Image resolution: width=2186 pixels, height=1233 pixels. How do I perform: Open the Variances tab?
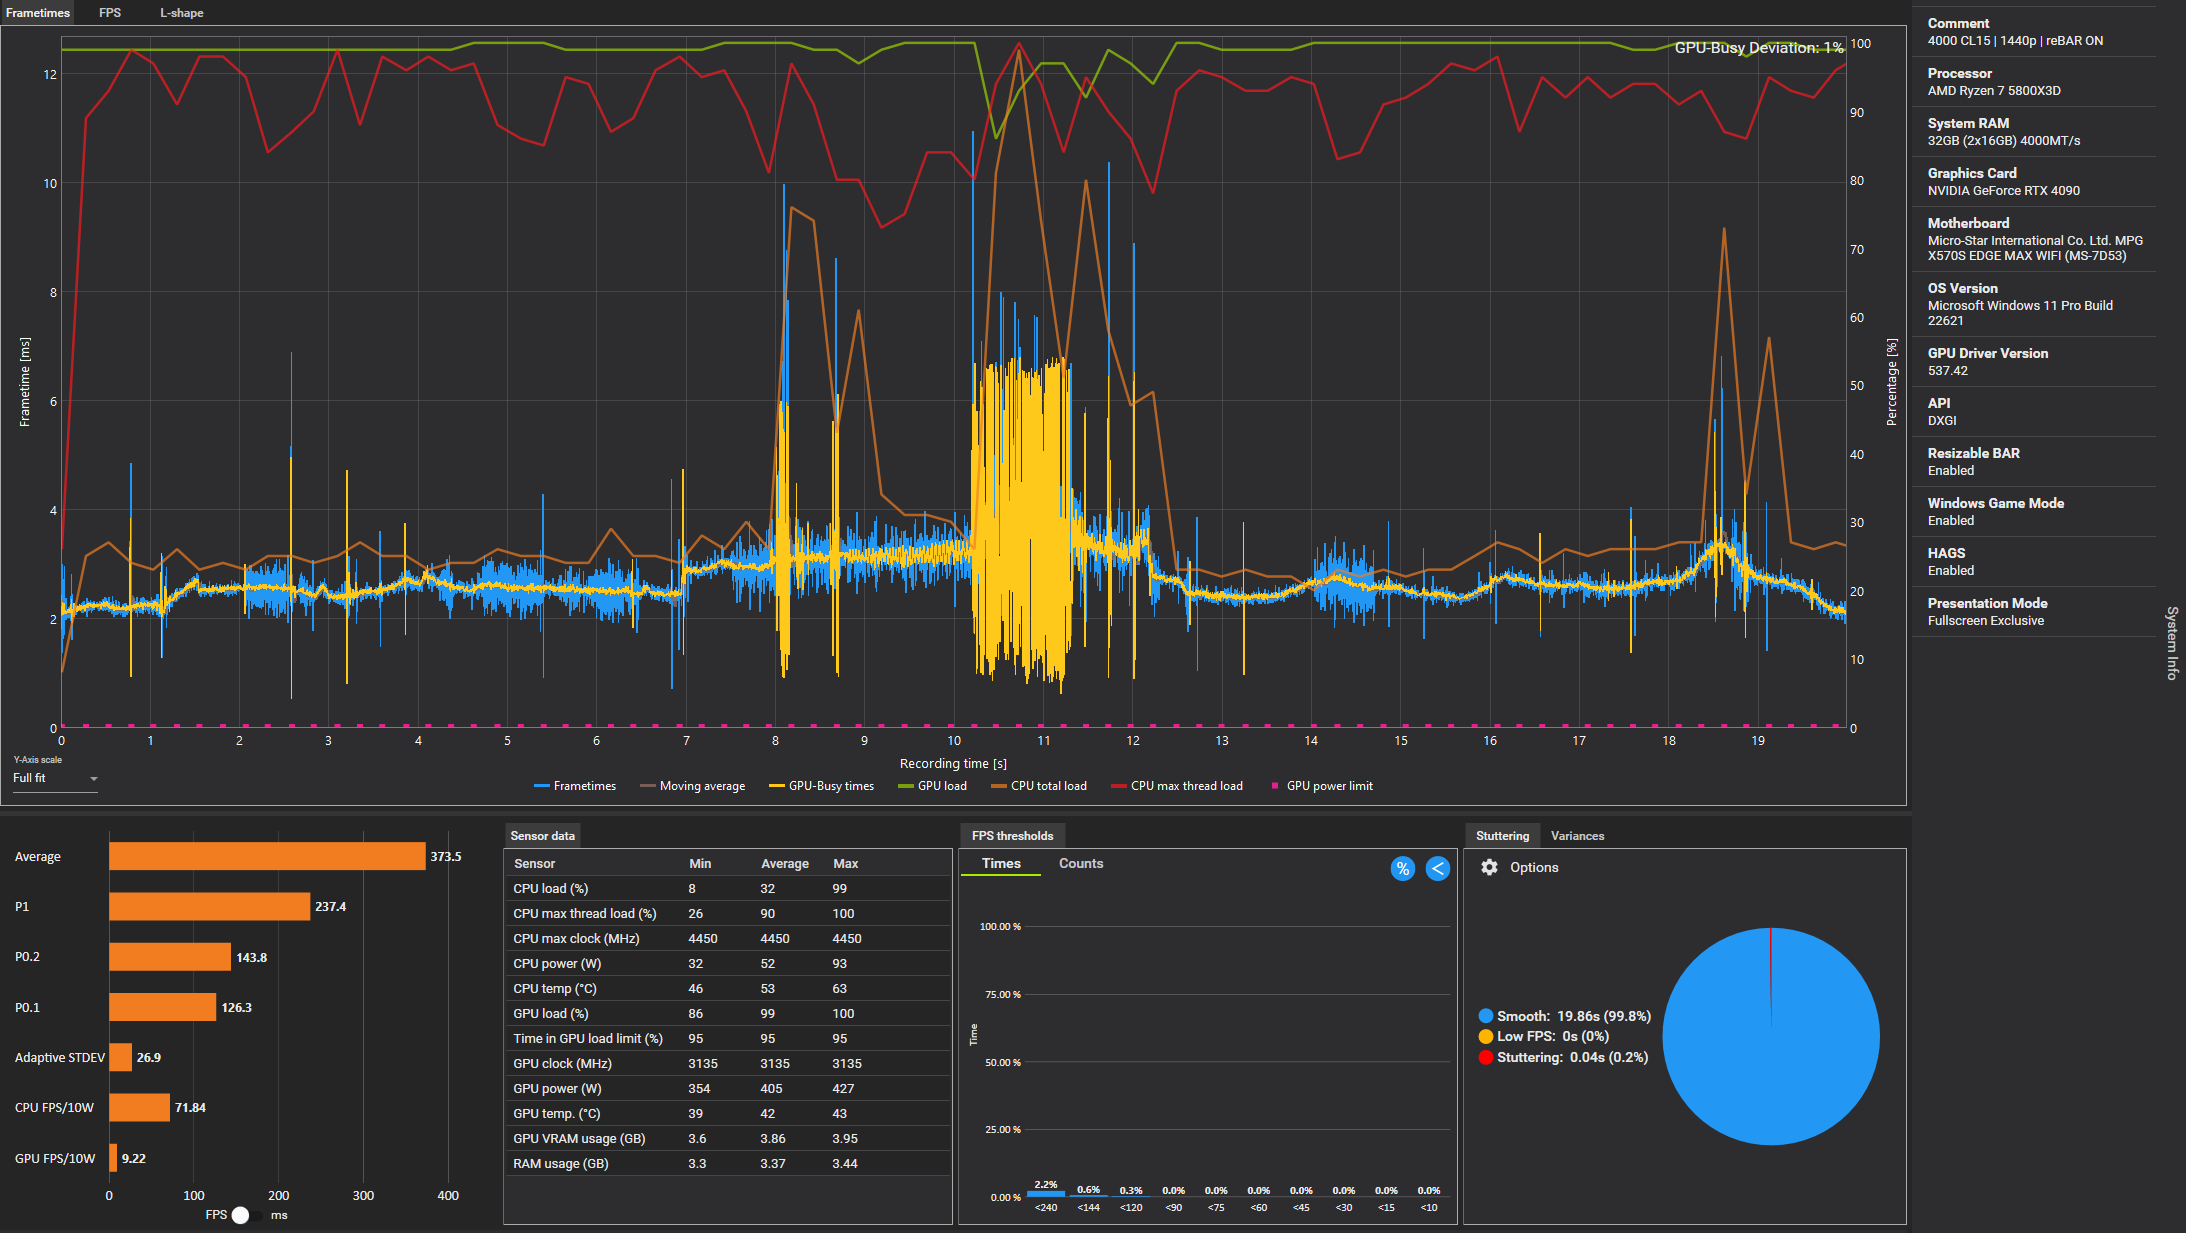[x=1577, y=835]
